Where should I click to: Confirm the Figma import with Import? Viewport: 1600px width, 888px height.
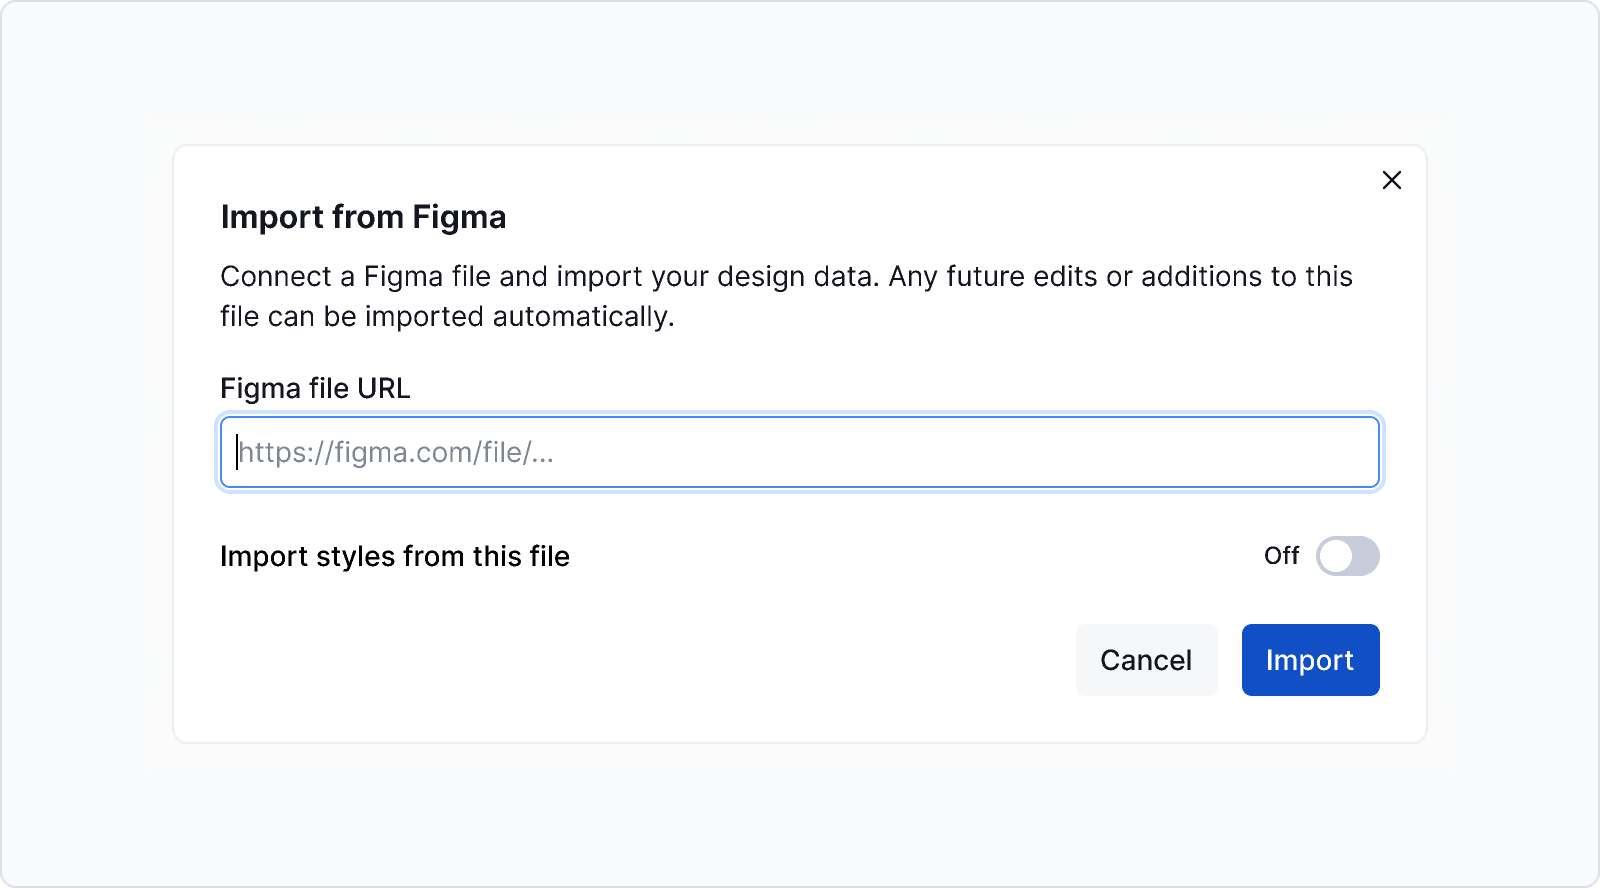1310,660
